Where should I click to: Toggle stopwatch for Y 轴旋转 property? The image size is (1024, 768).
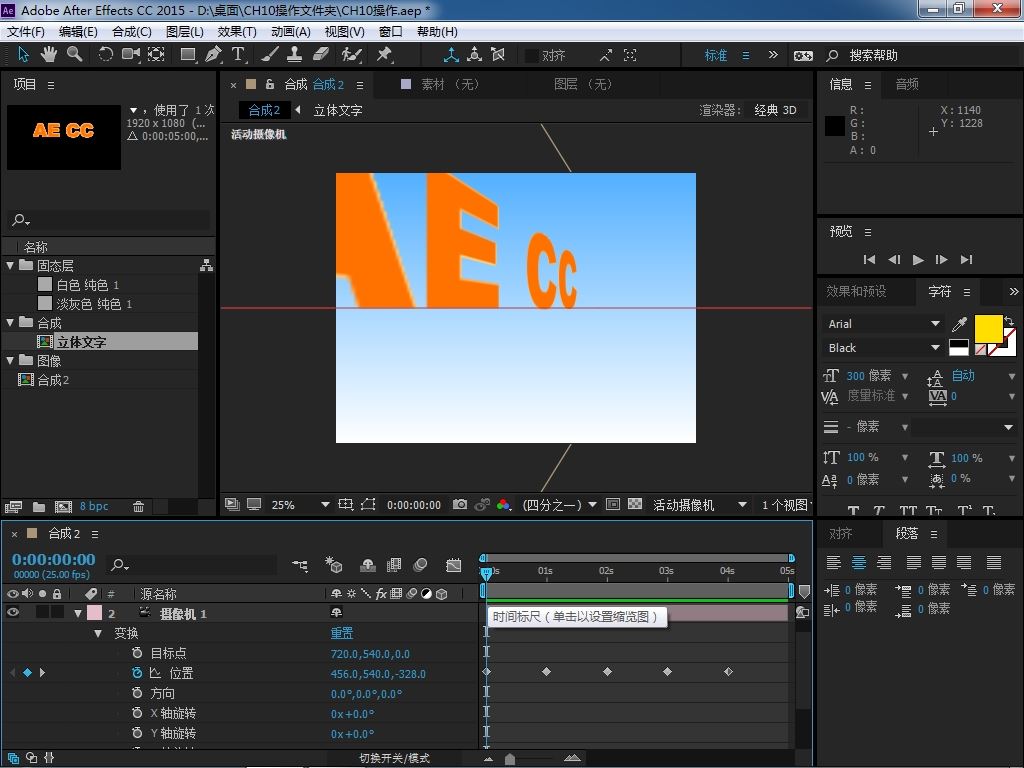click(136, 733)
